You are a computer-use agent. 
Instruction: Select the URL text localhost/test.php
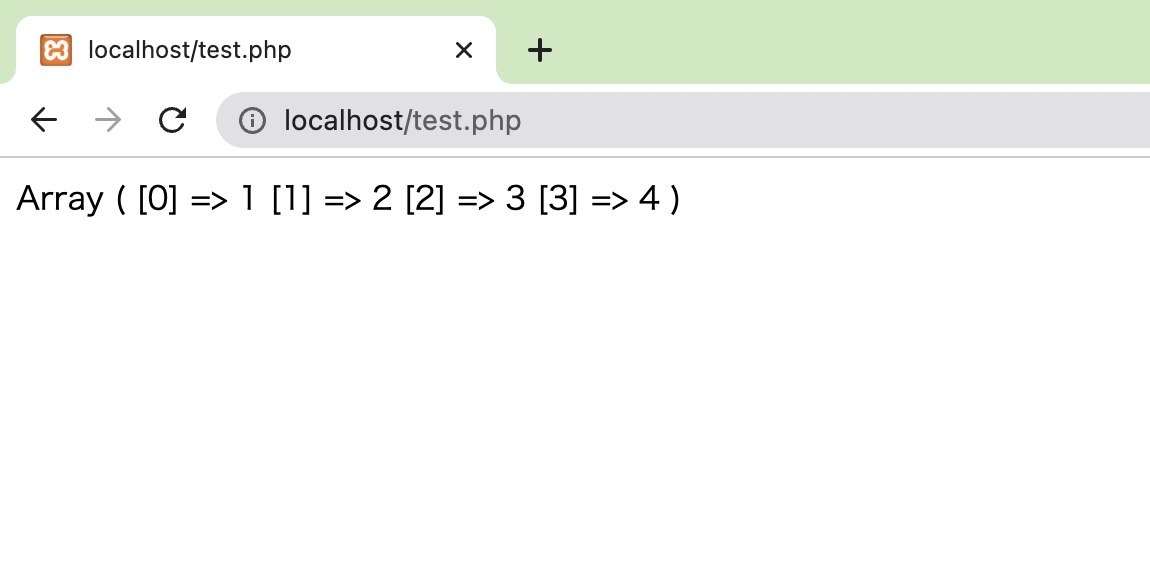[x=402, y=120]
